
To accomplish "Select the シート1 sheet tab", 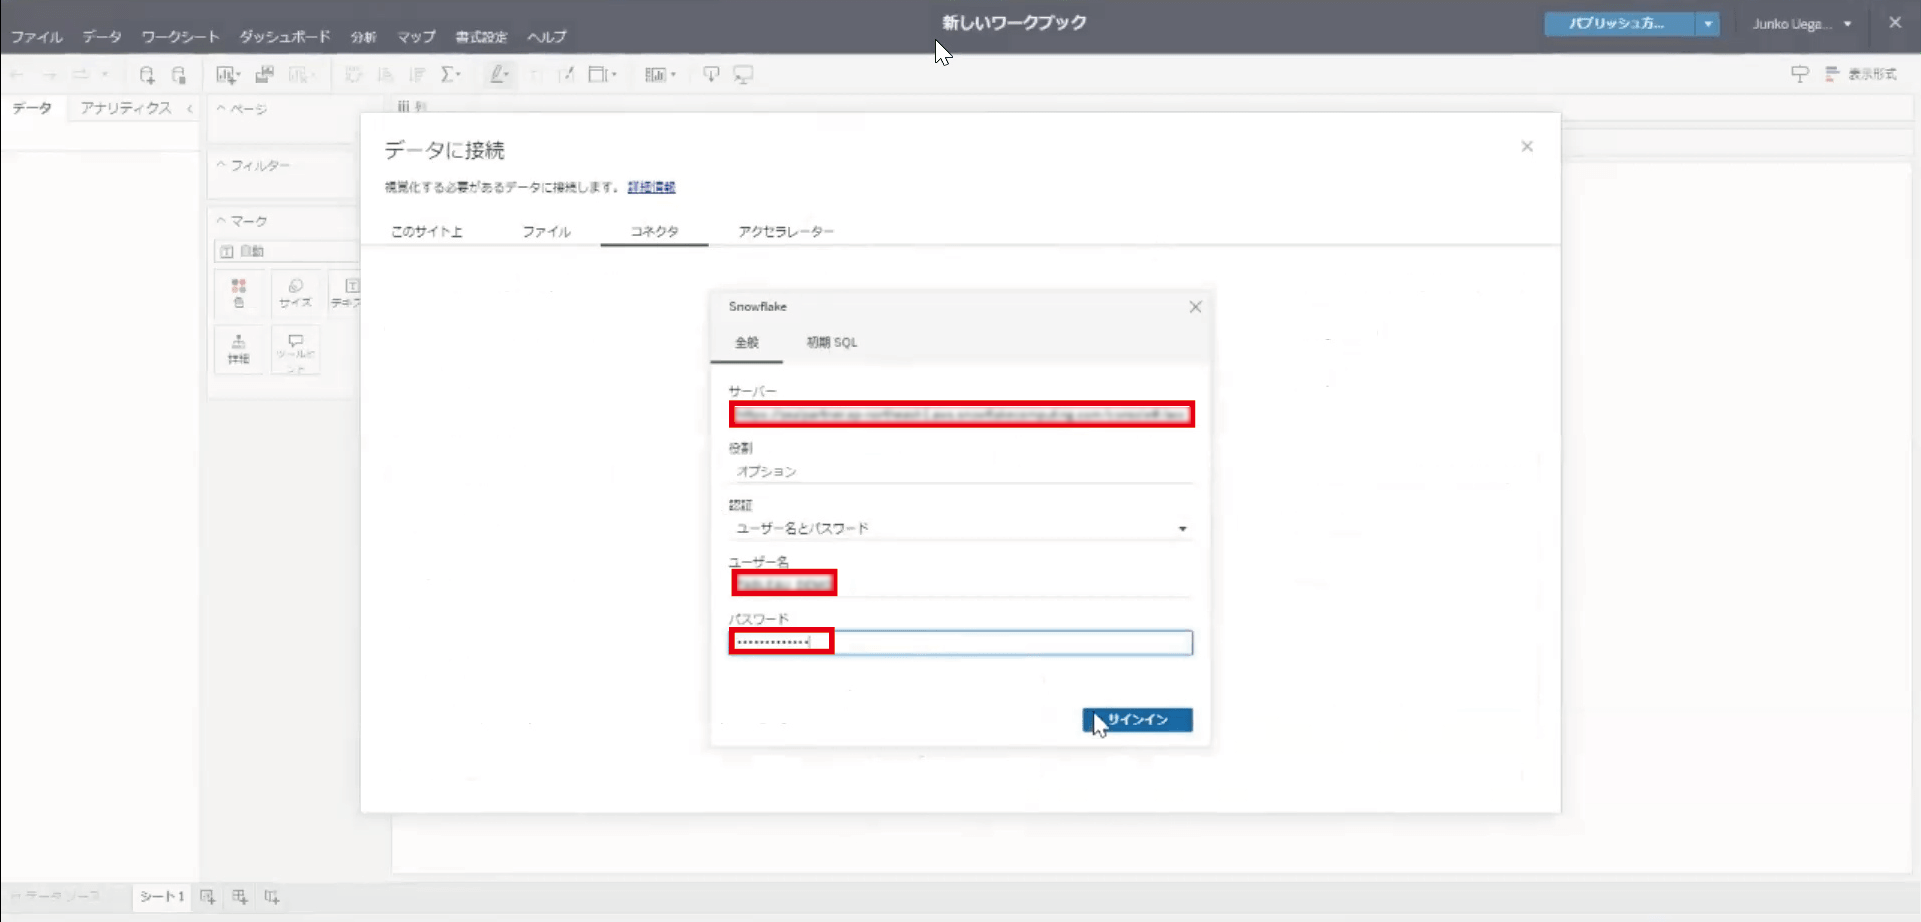I will (x=161, y=897).
